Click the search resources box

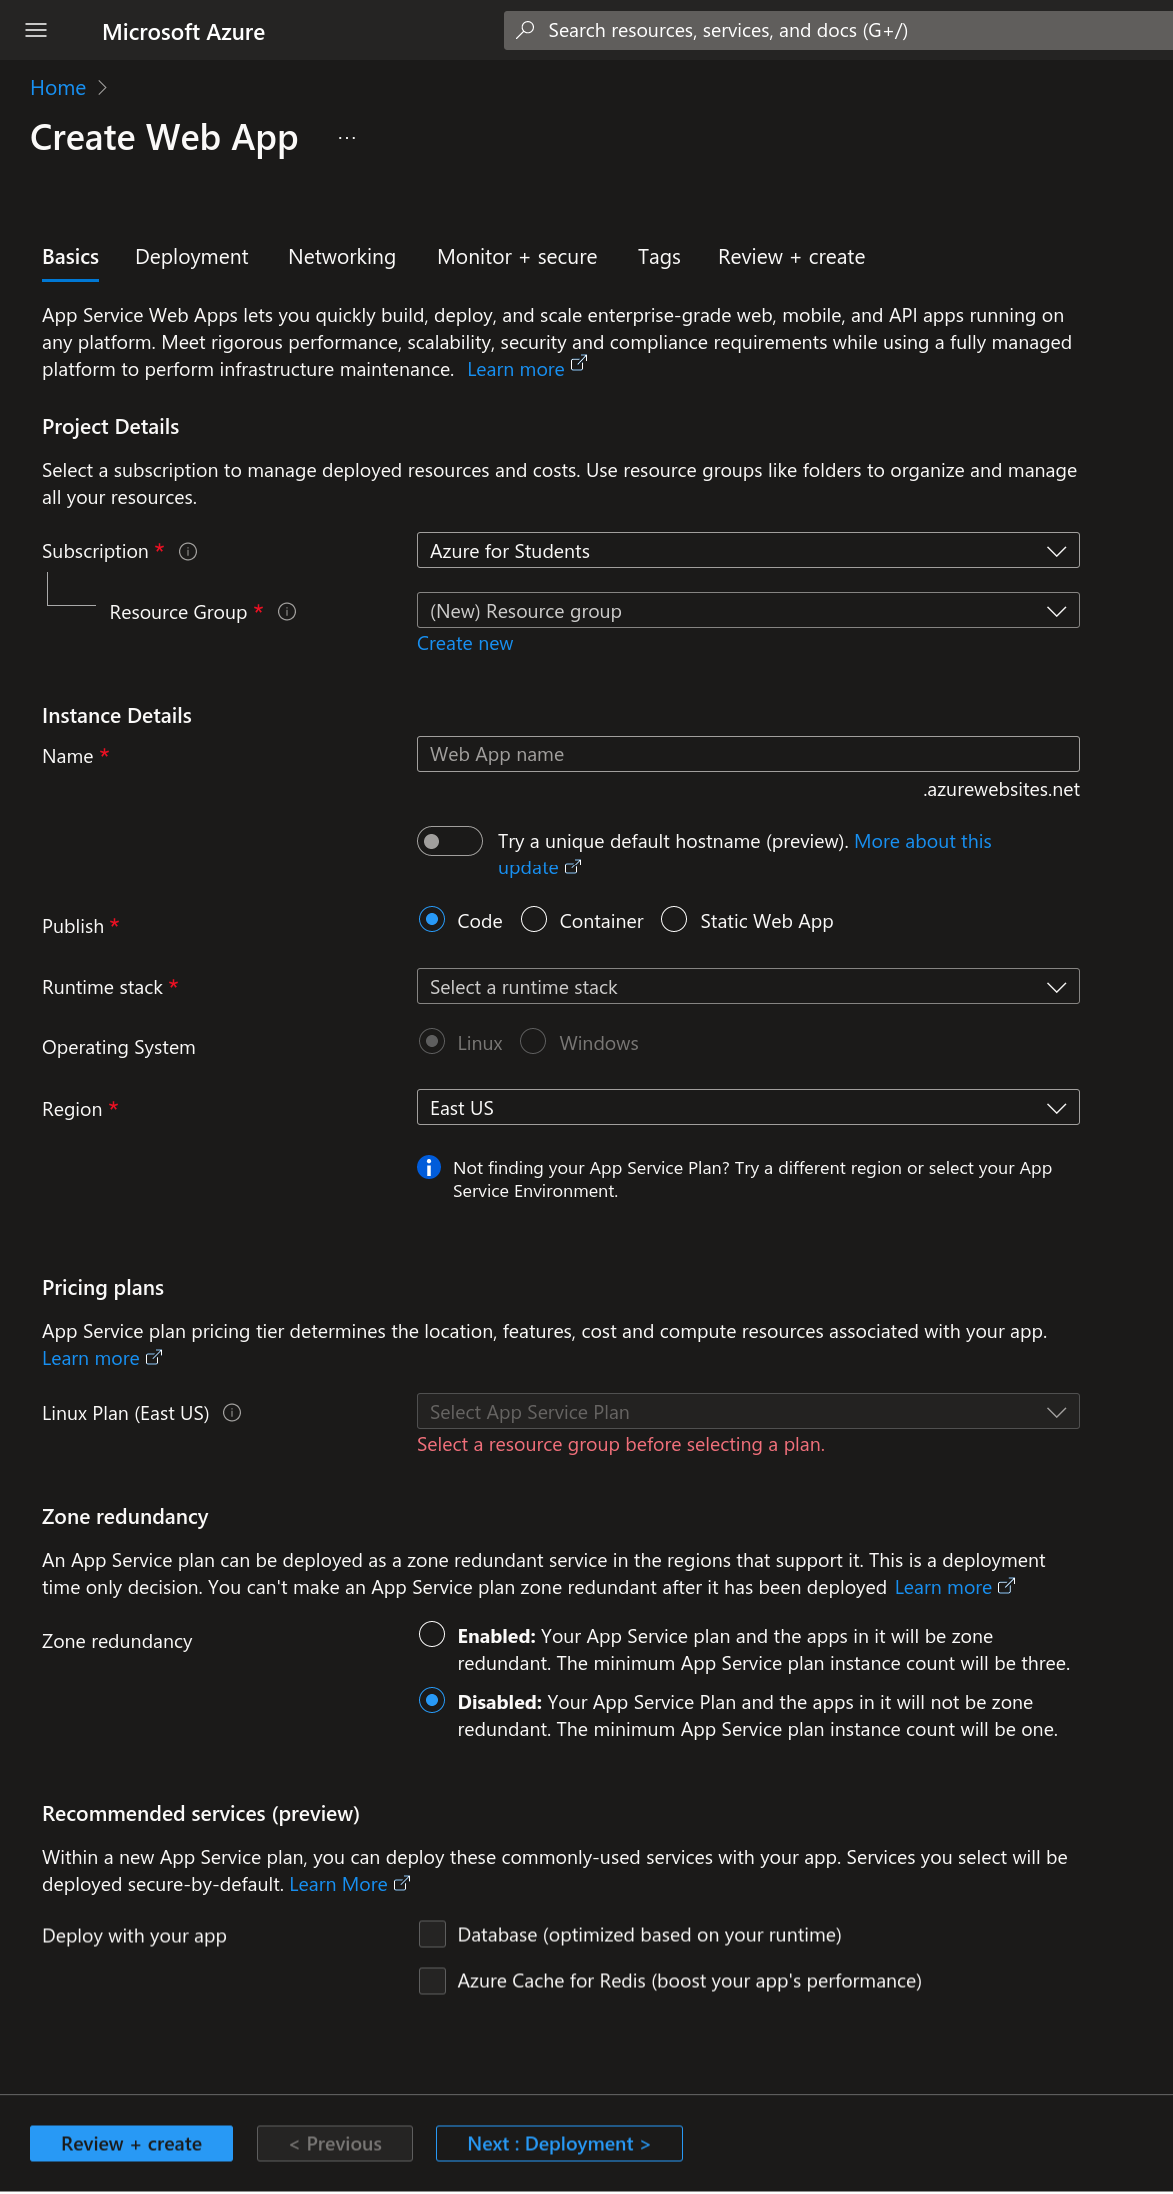coord(838,30)
